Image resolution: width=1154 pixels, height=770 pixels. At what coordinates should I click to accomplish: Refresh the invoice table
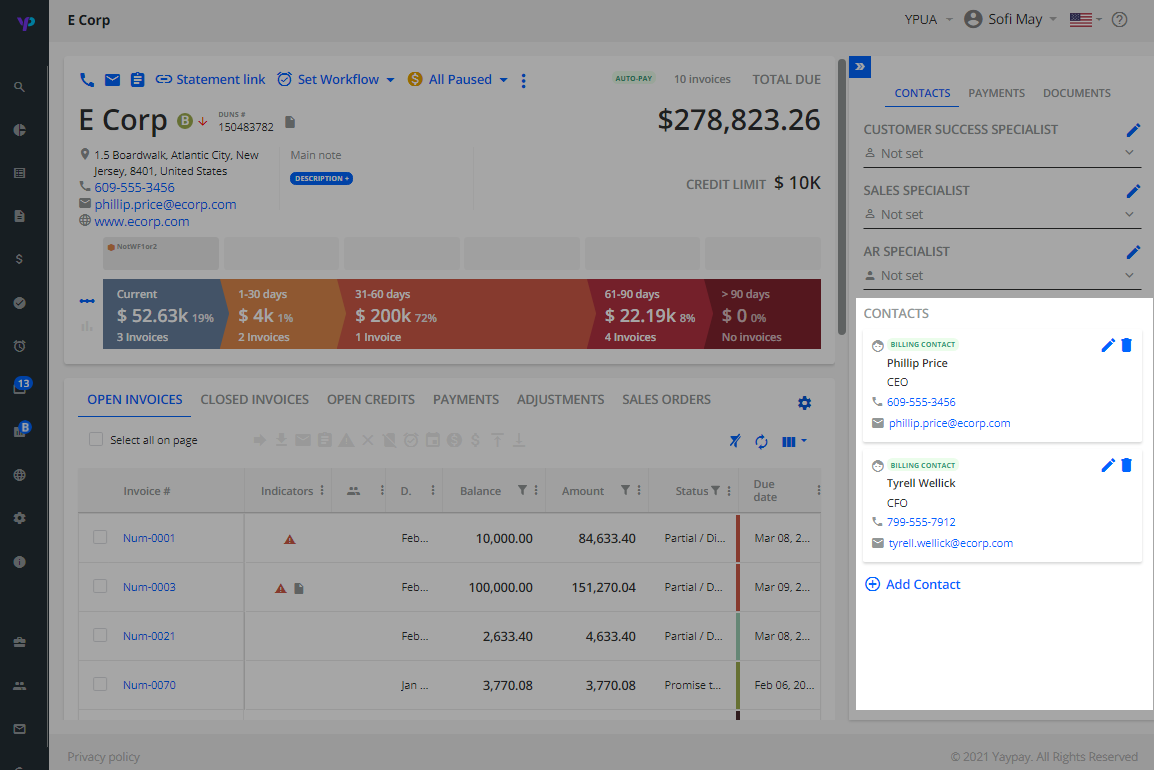click(x=761, y=442)
